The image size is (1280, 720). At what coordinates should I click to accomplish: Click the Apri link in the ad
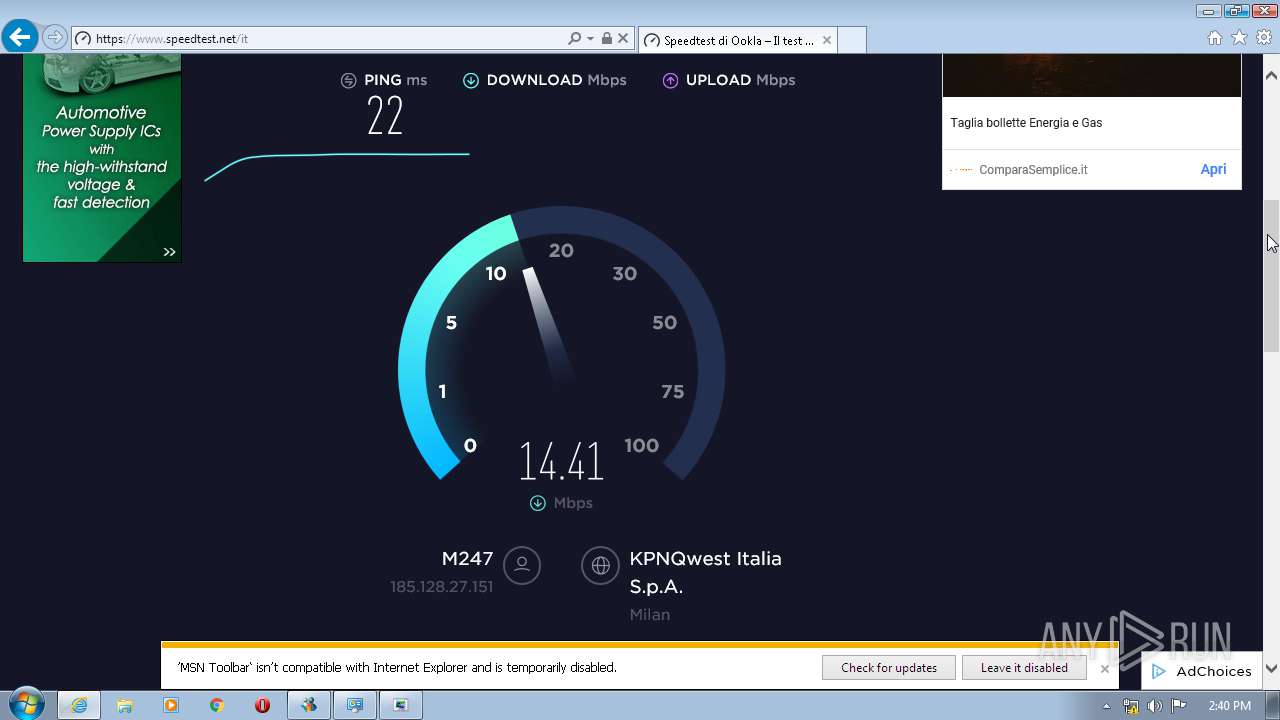coord(1213,169)
